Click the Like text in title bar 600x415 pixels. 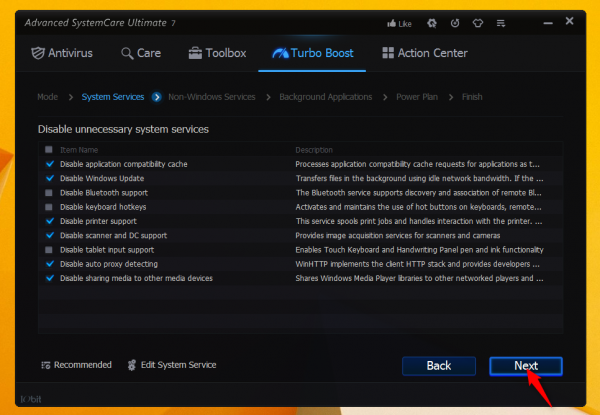[x=405, y=24]
